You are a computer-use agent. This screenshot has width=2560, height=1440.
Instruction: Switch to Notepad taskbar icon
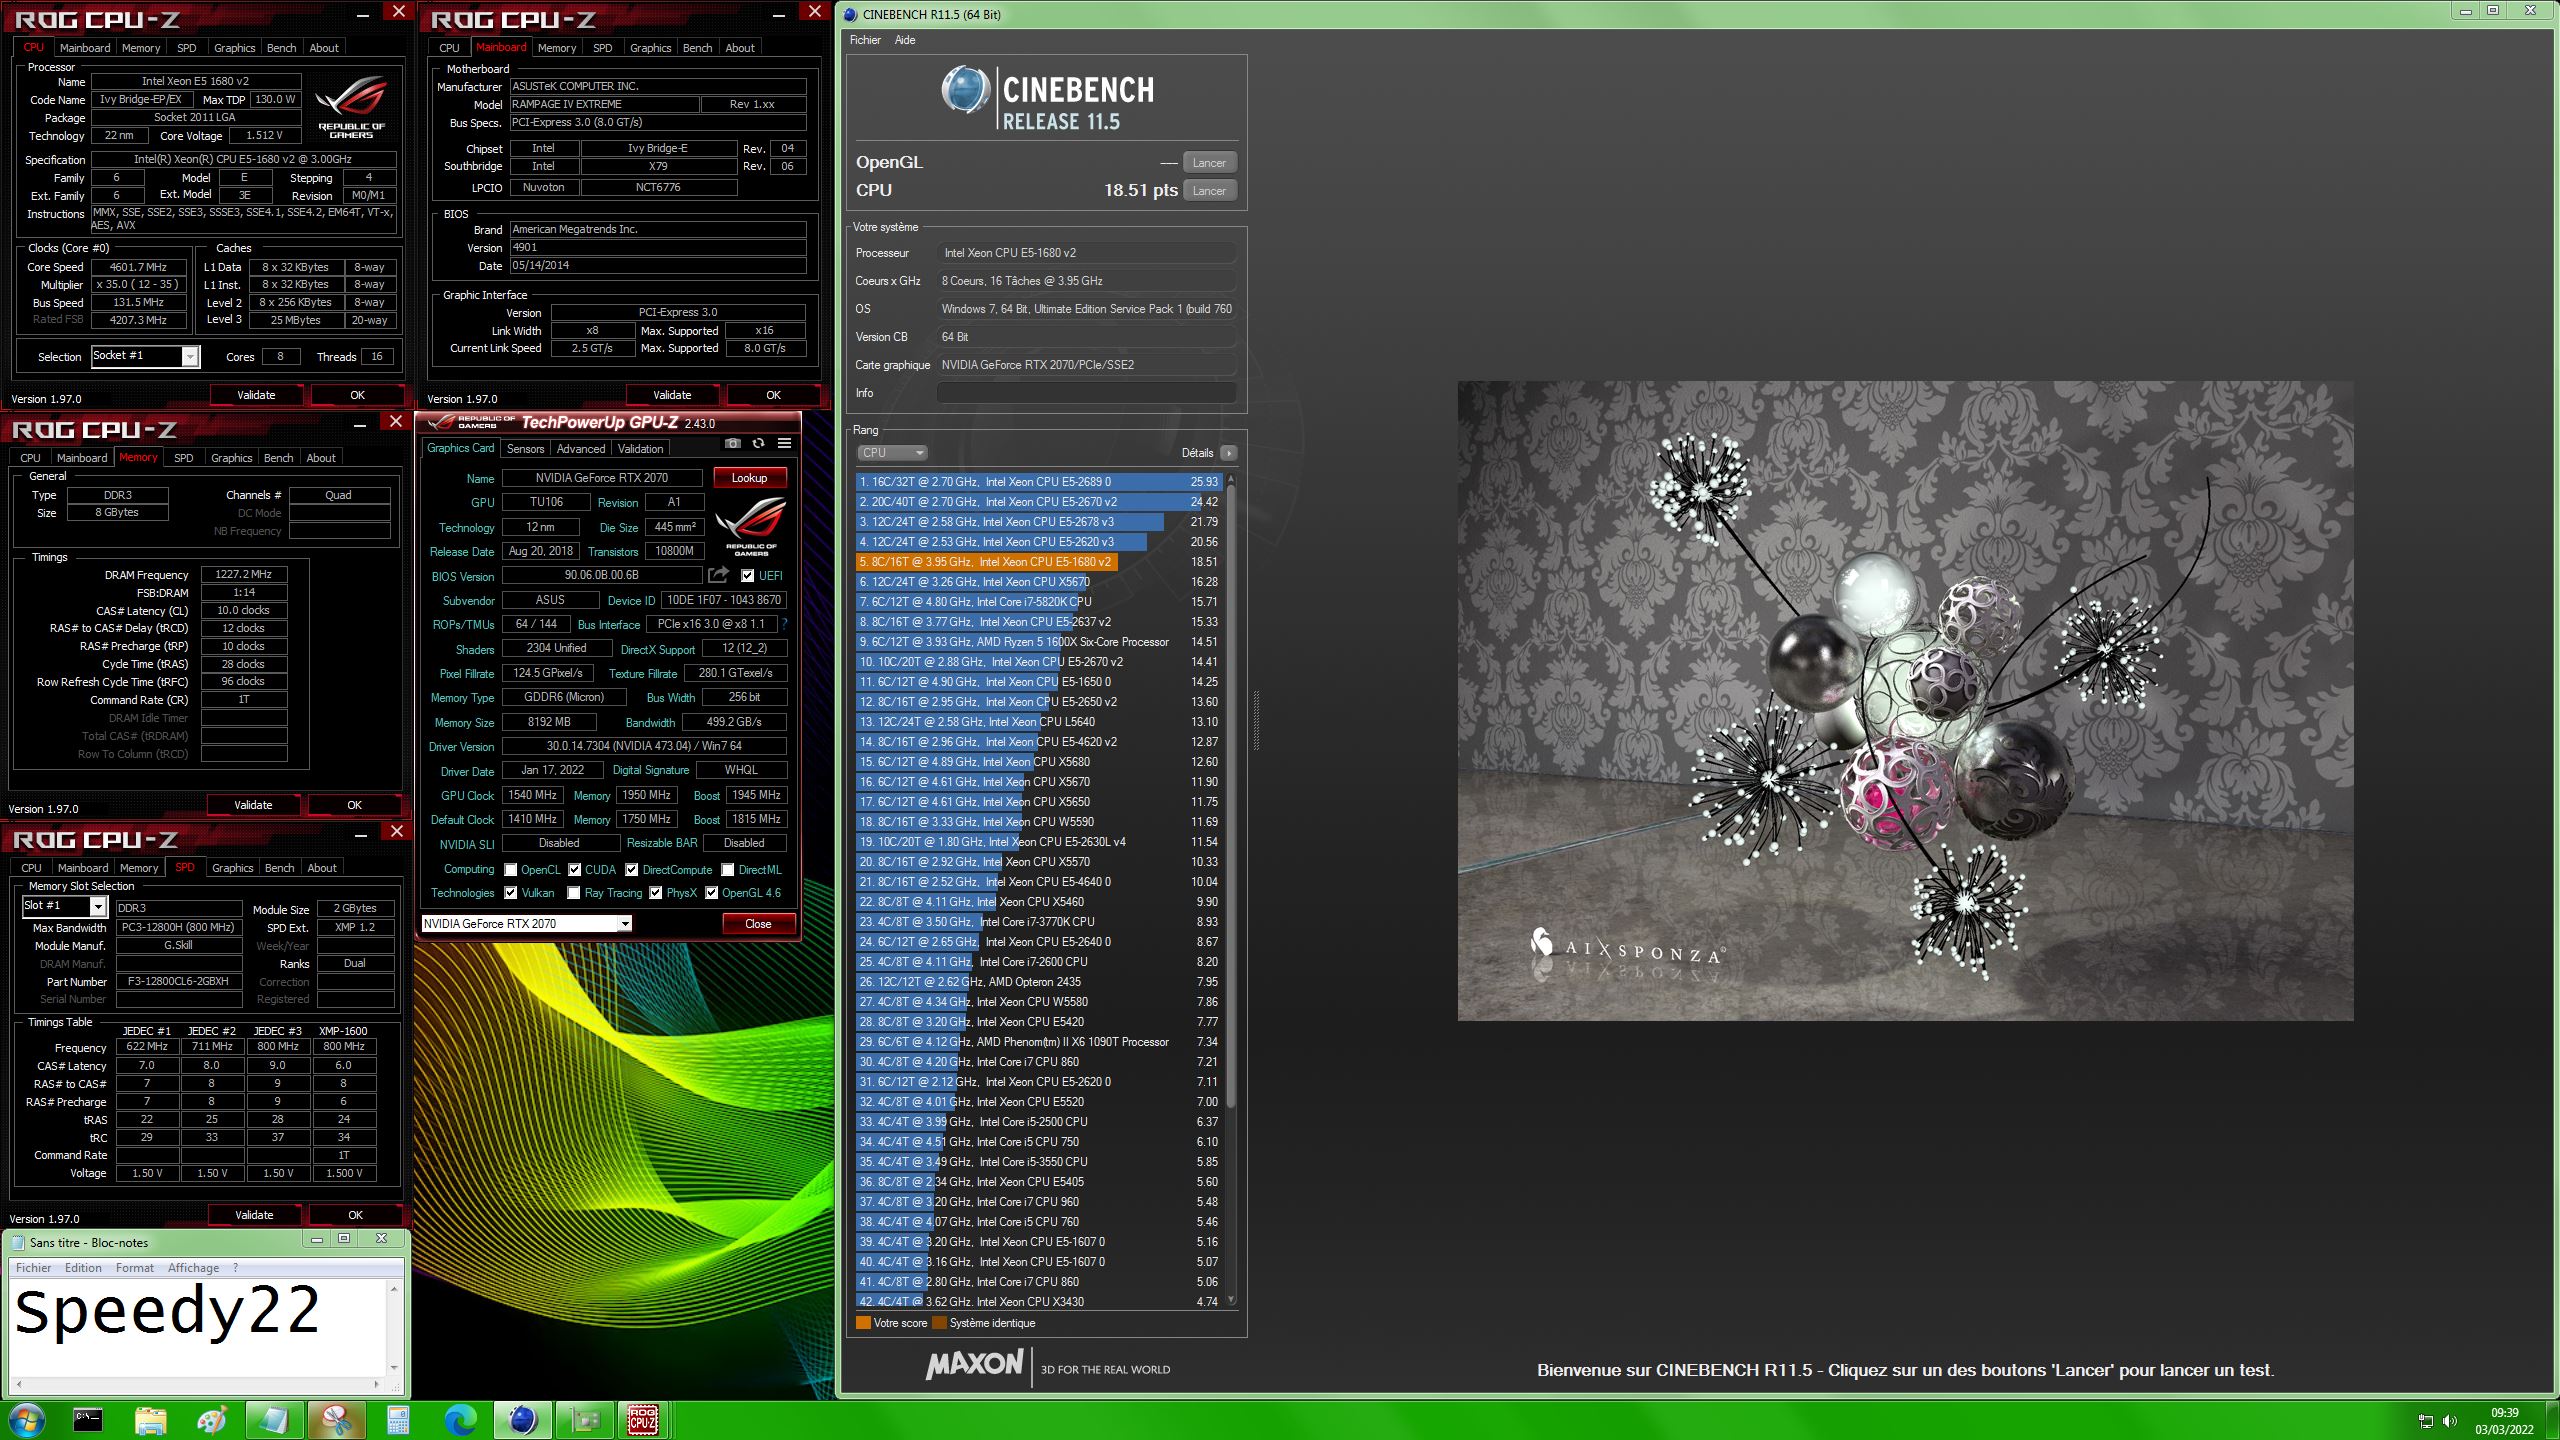pos(274,1419)
